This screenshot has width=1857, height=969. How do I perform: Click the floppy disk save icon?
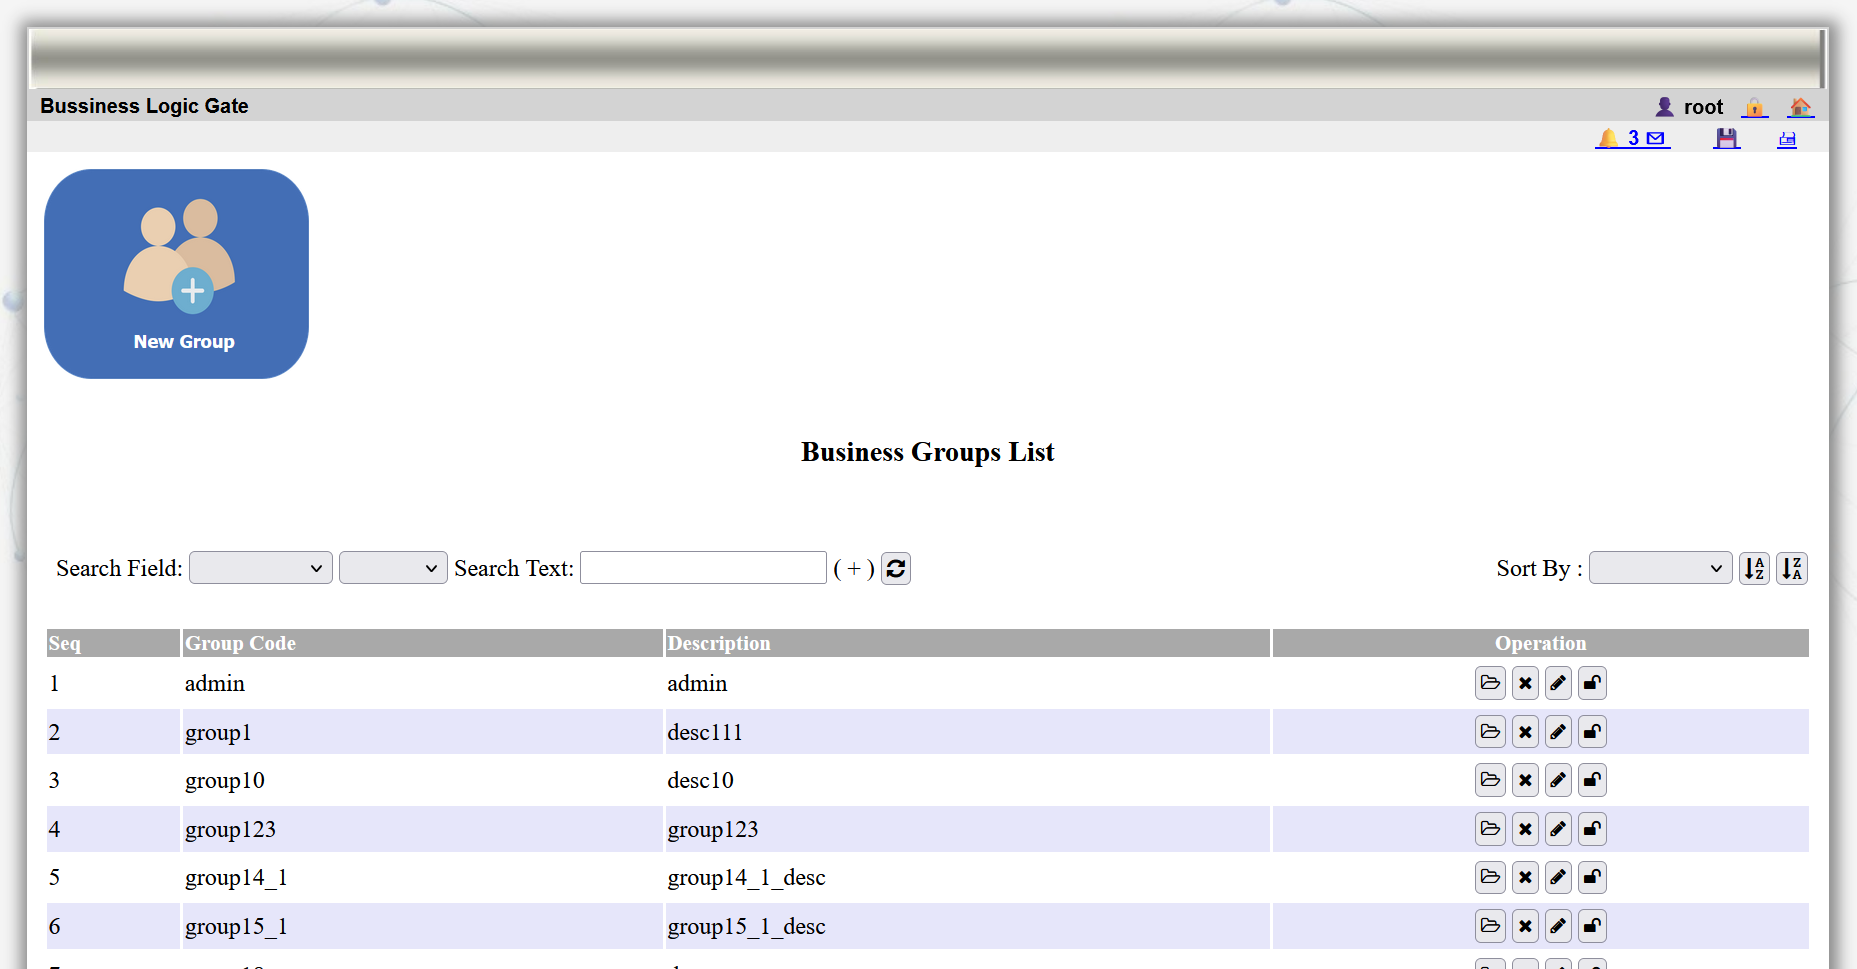[x=1726, y=138]
